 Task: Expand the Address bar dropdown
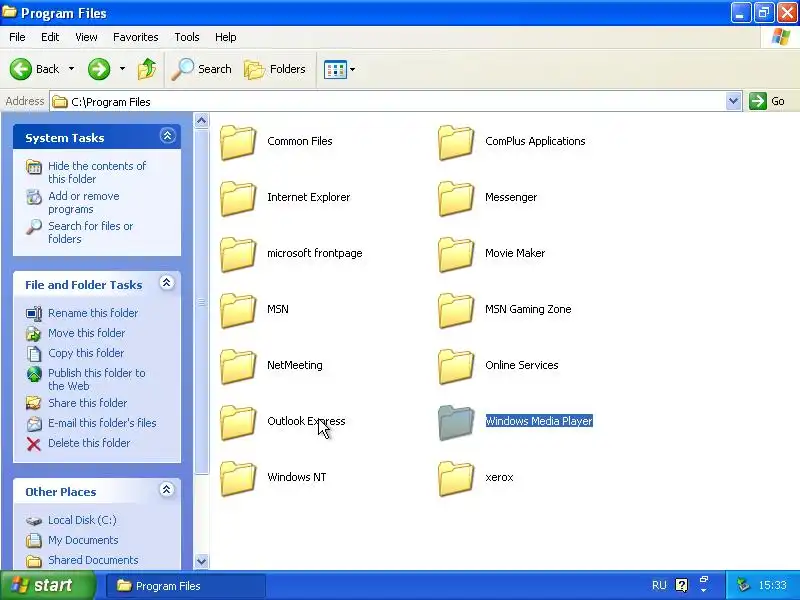tap(733, 101)
